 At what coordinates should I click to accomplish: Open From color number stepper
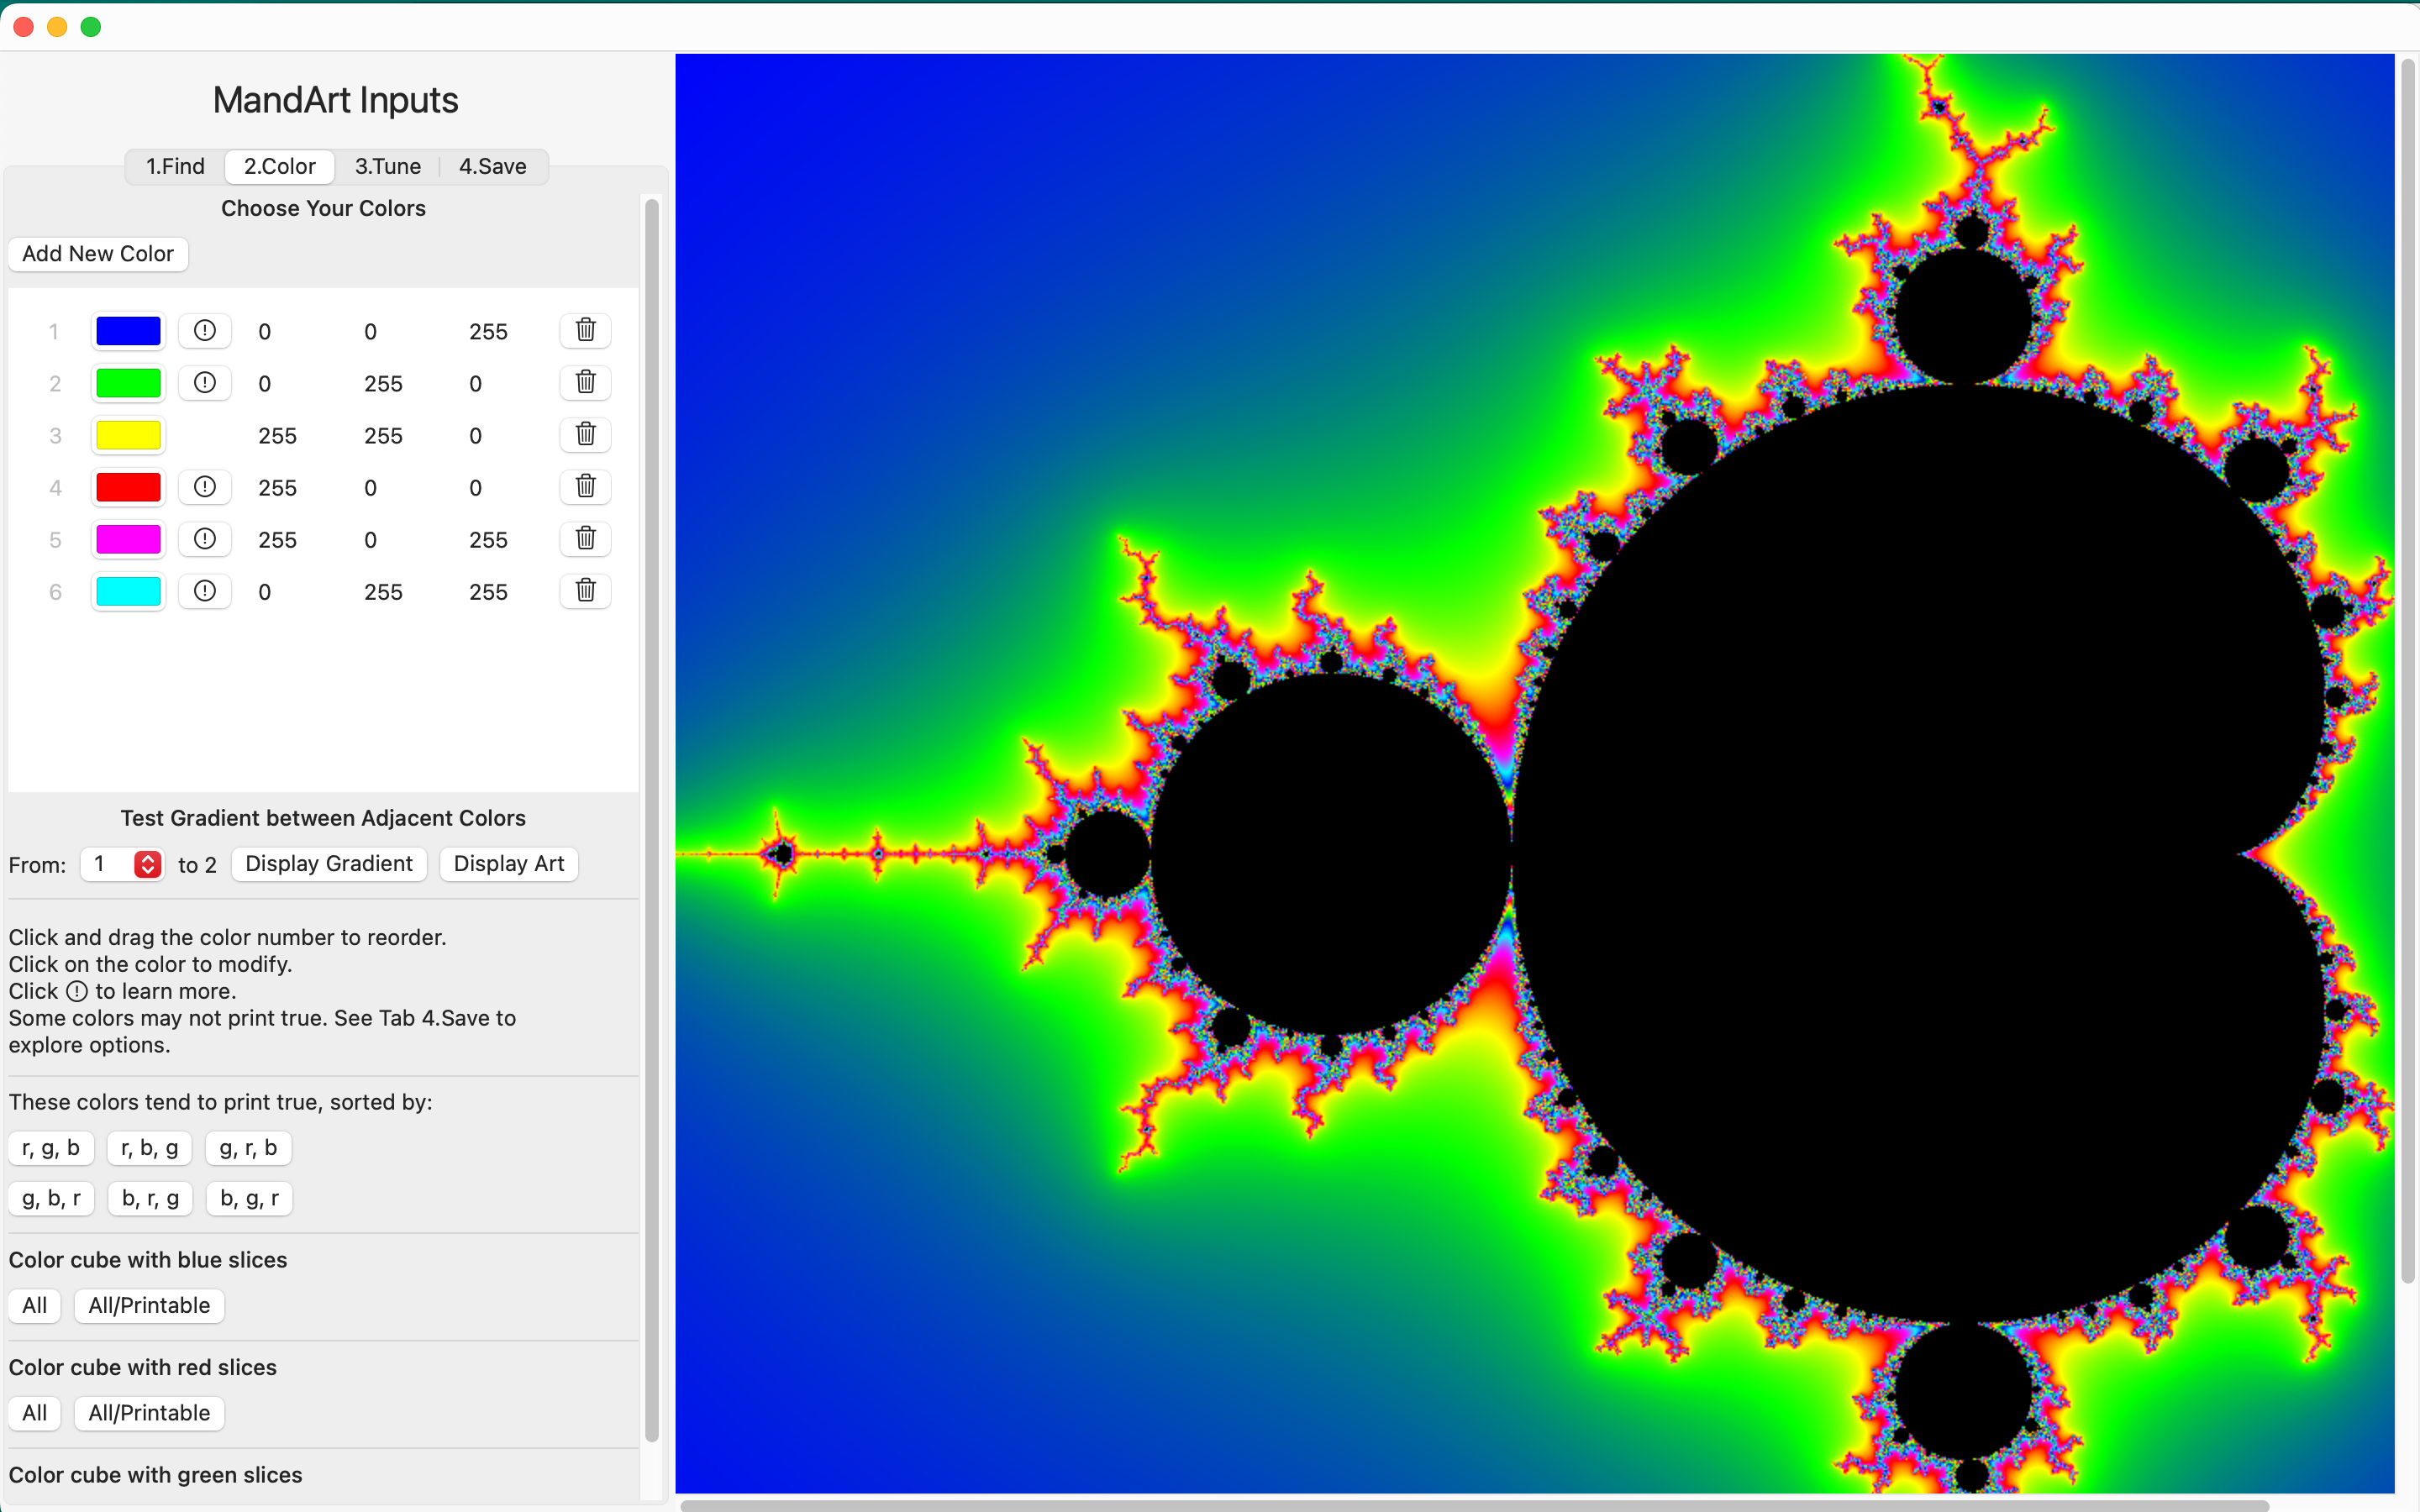click(x=147, y=864)
